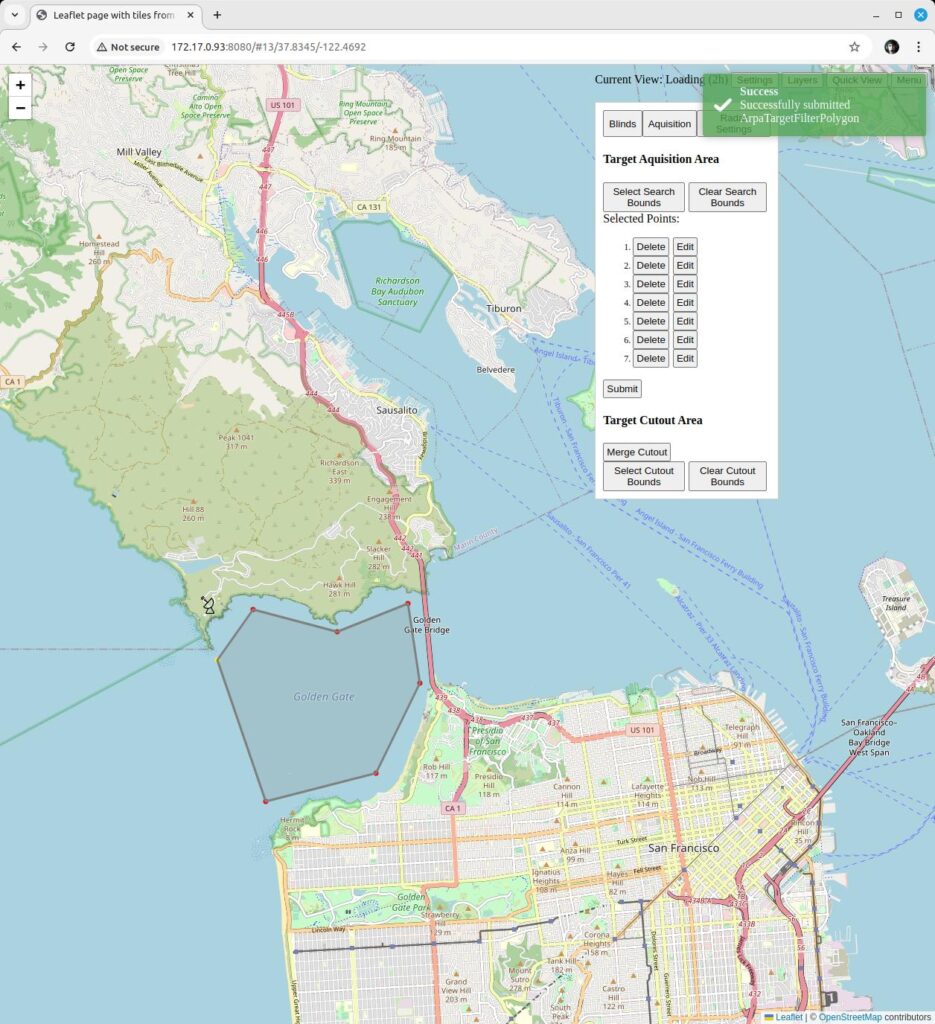This screenshot has height=1024, width=935.
Task: Open a new browser tab
Action: point(217,15)
